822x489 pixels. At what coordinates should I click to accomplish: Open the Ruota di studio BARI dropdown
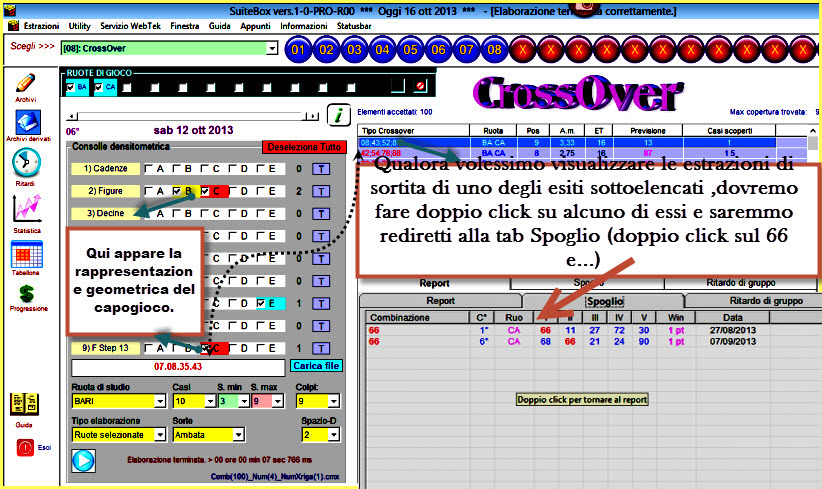point(160,401)
